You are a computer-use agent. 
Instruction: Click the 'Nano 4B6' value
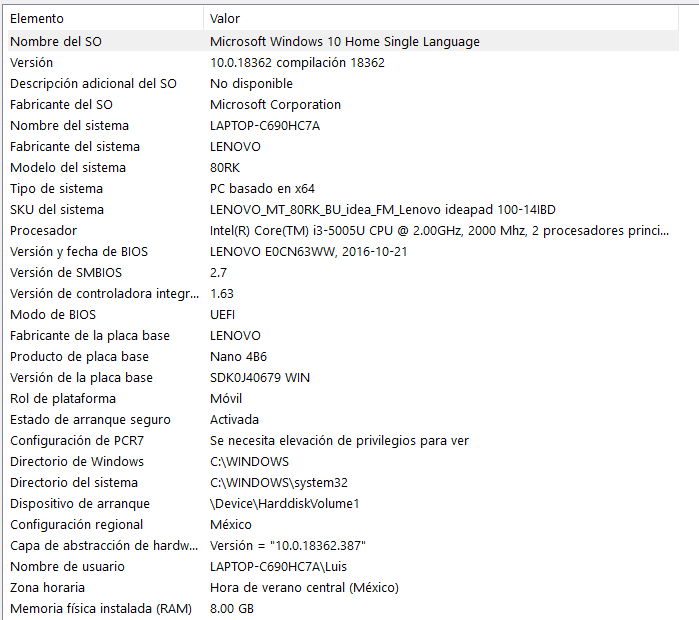(238, 356)
